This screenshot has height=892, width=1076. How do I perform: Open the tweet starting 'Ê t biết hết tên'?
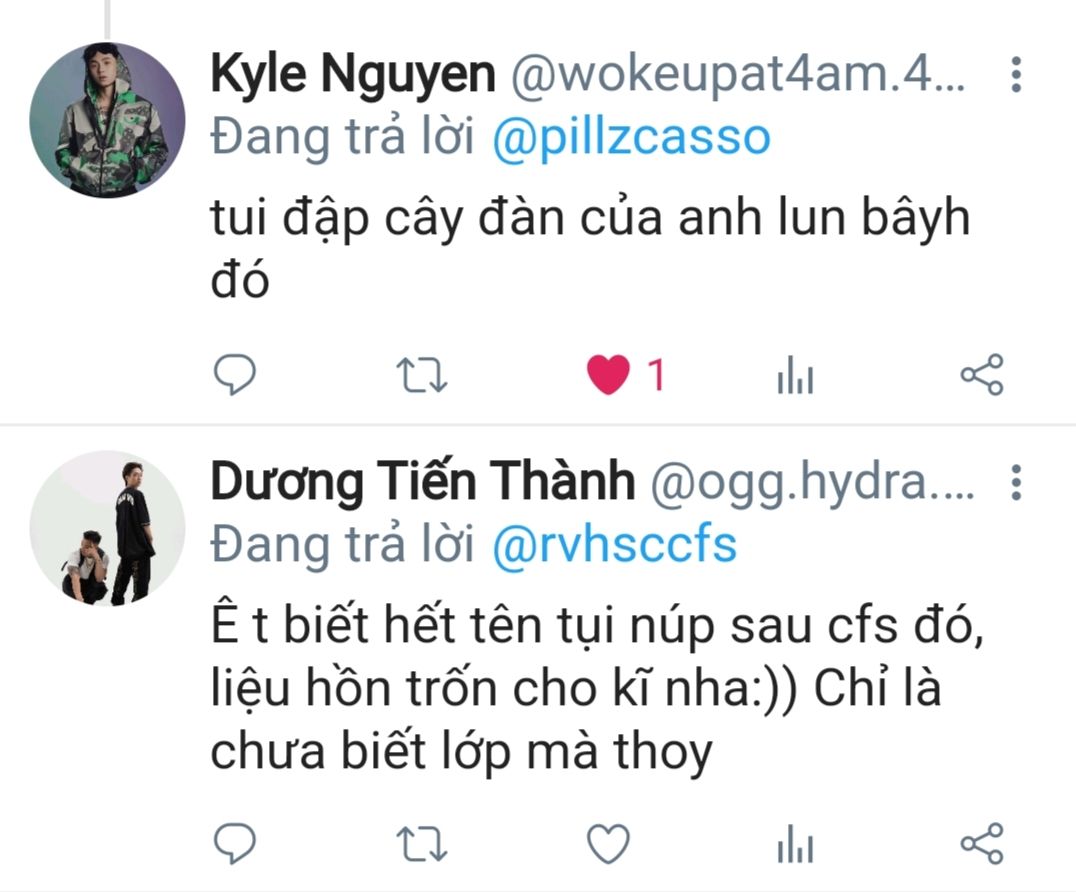(x=597, y=688)
